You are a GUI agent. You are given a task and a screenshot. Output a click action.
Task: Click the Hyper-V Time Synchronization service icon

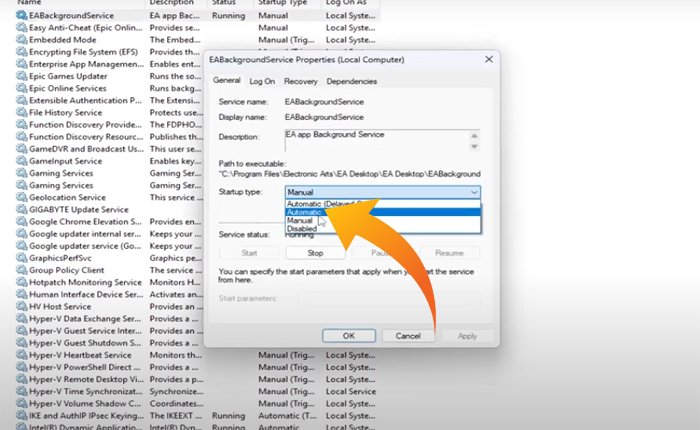(21, 391)
